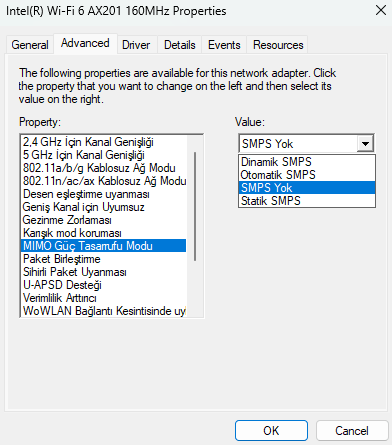Choose Dinamik SMPS option
The height and width of the screenshot is (445, 392).
(307, 162)
